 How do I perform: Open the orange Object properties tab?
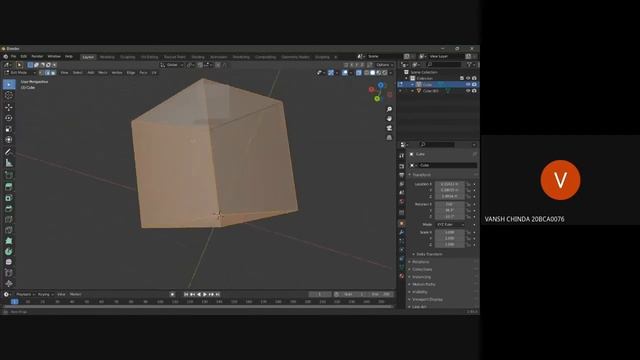pyautogui.click(x=402, y=223)
